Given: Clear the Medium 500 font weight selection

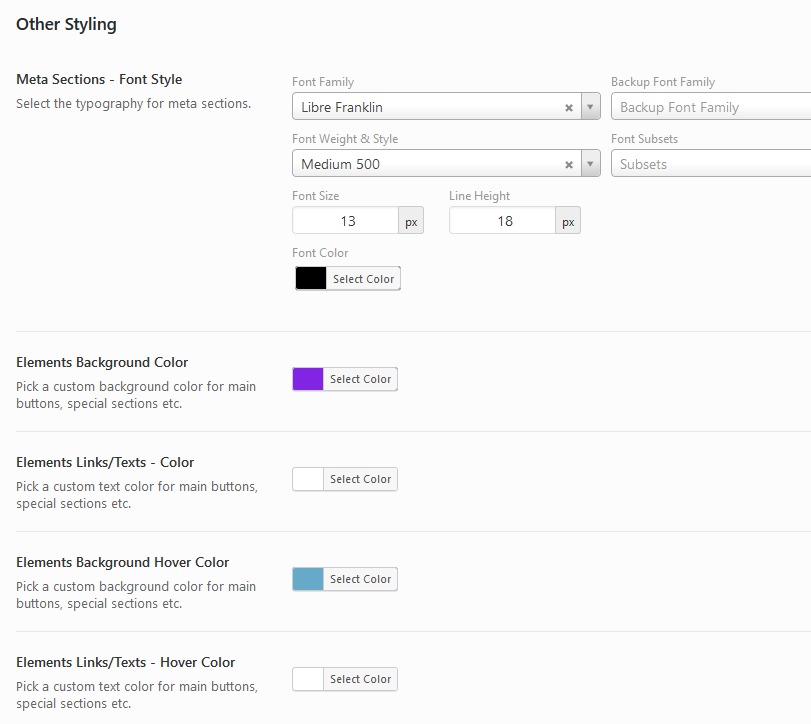Looking at the screenshot, I should tap(569, 164).
